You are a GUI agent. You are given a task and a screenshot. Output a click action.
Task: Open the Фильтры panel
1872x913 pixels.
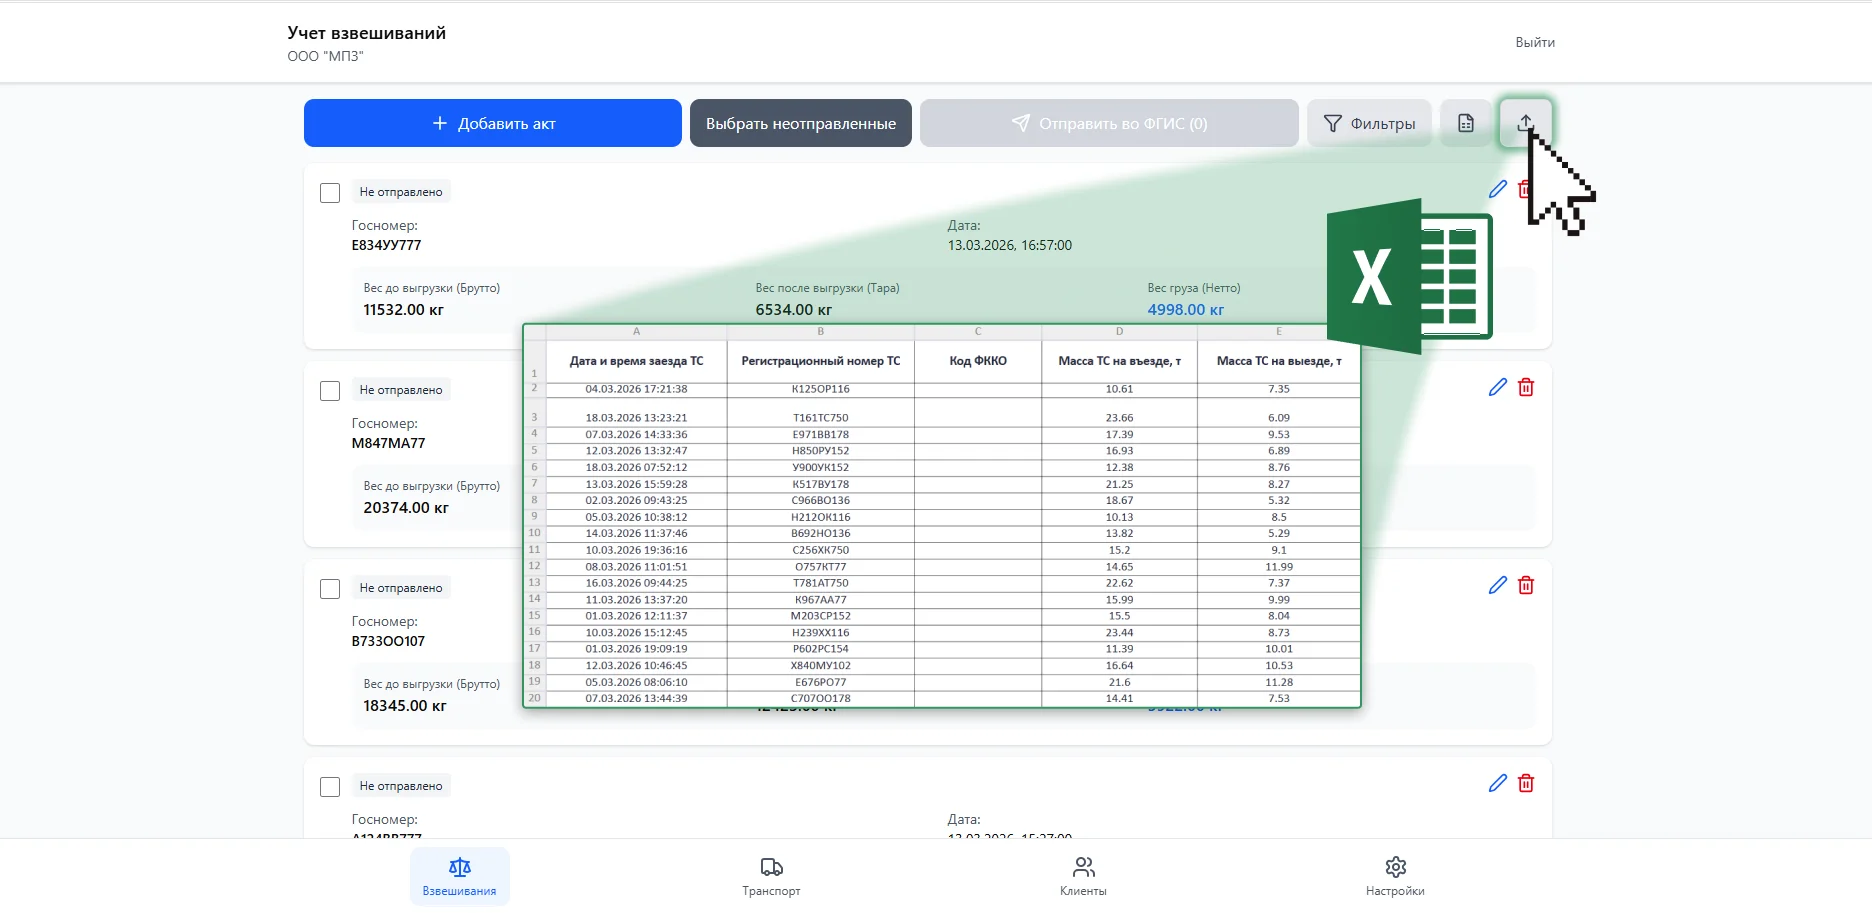point(1369,123)
